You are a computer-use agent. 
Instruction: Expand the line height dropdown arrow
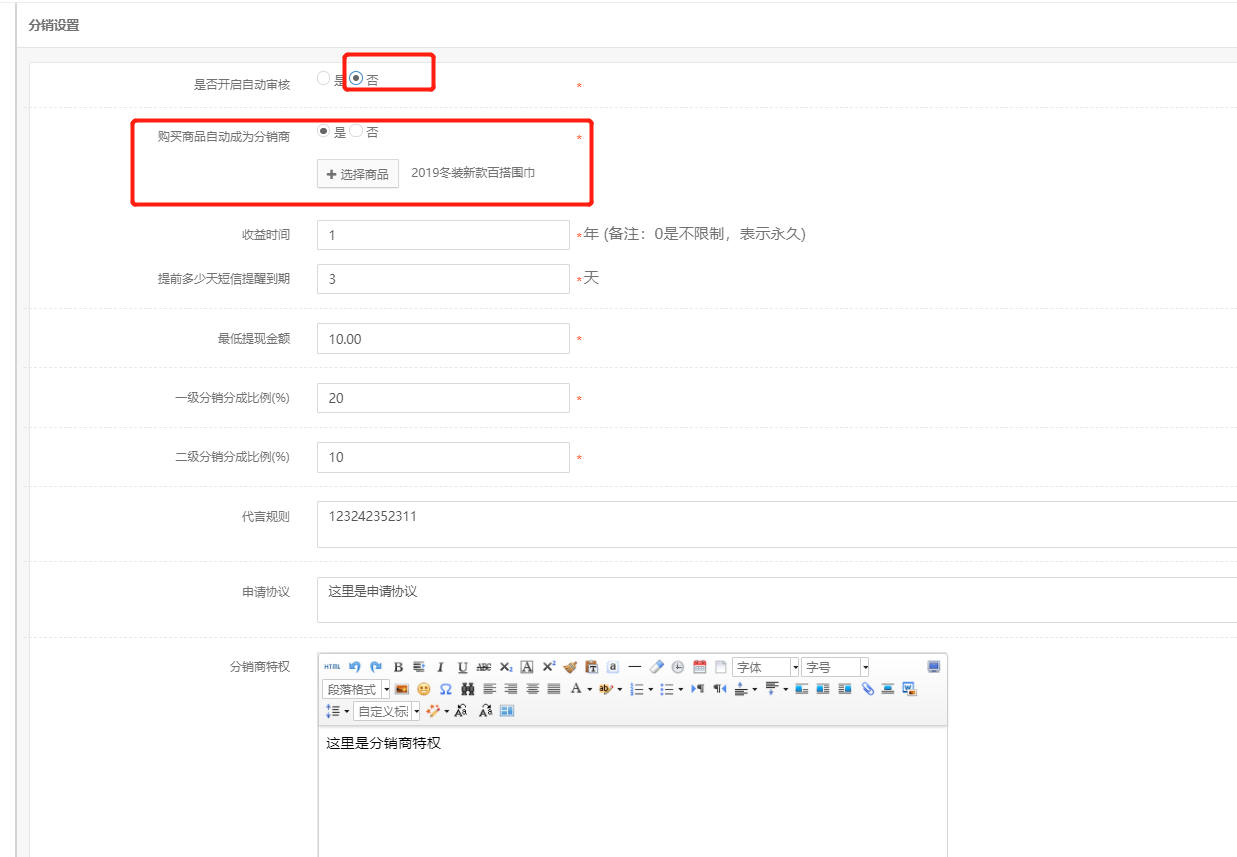pos(346,710)
